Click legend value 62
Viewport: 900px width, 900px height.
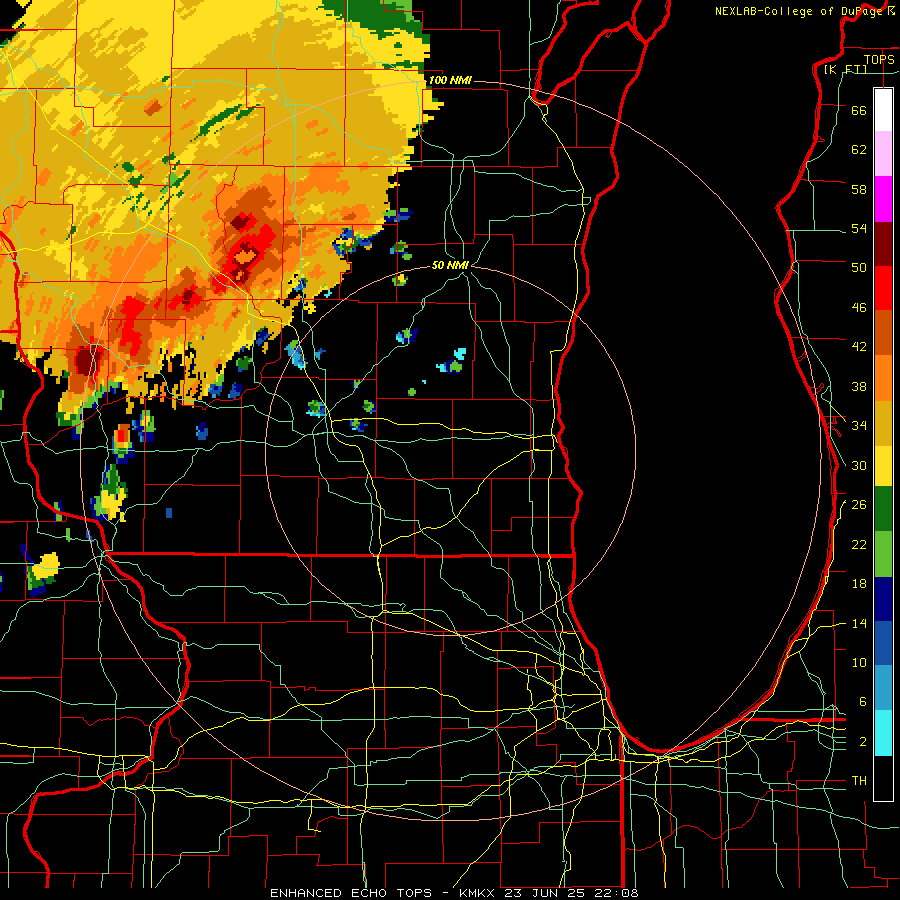(x=859, y=150)
